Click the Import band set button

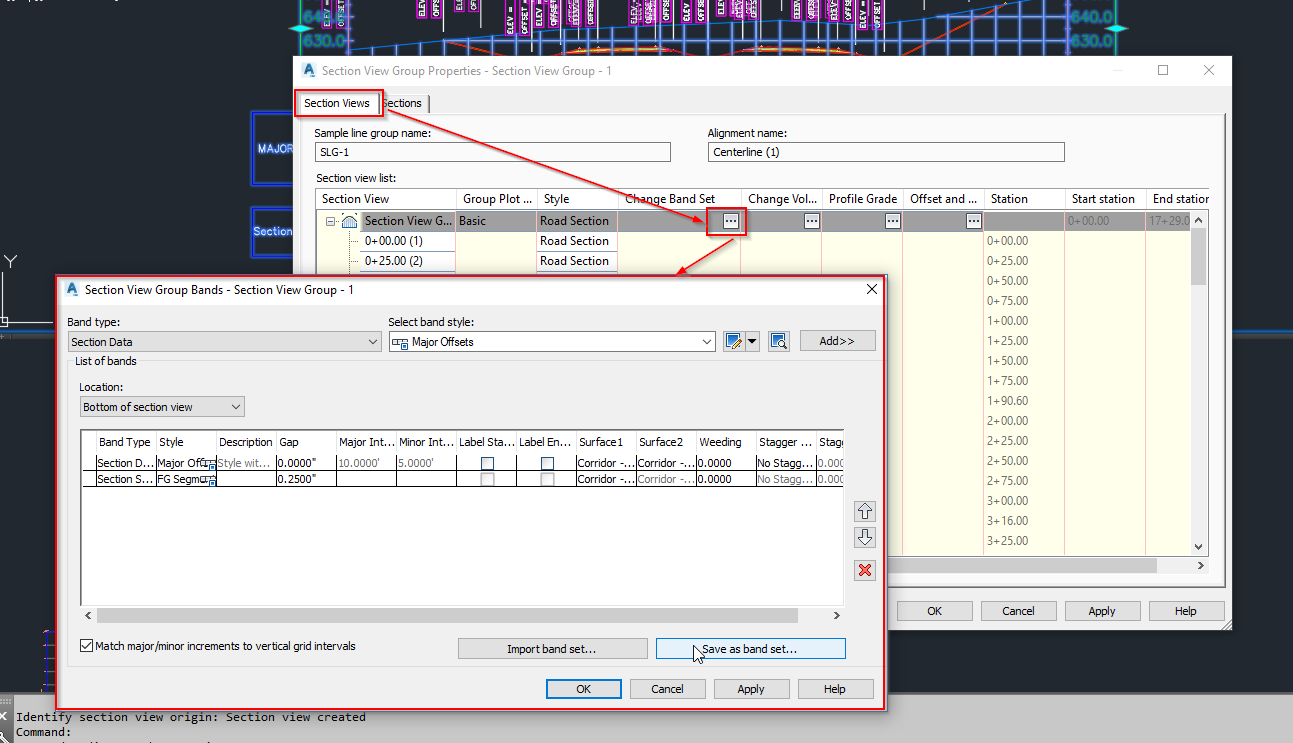click(552, 648)
